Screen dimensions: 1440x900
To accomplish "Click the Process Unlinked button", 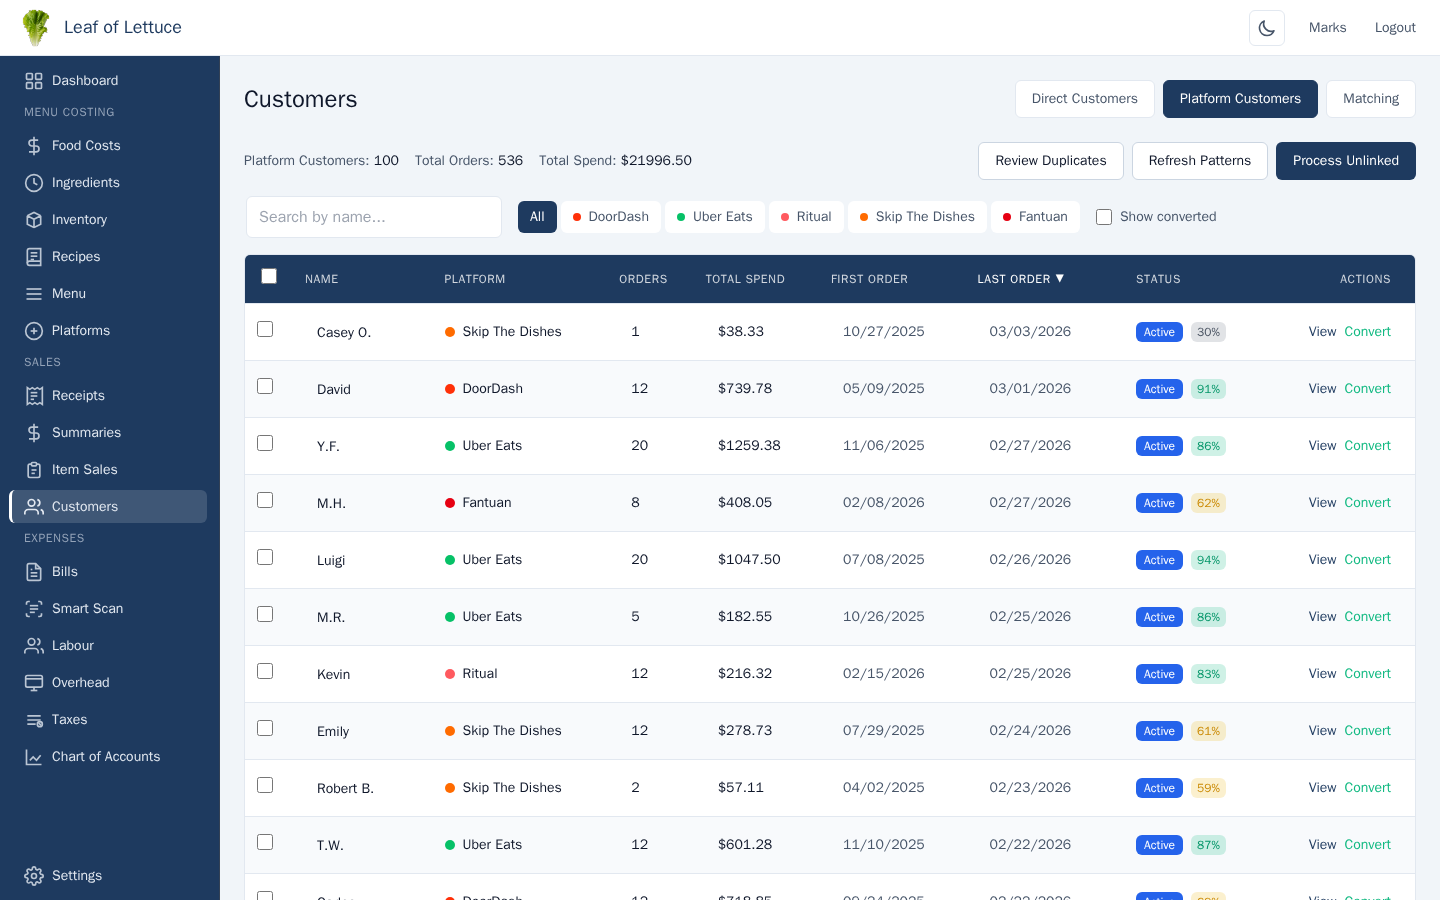I will click(1345, 161).
